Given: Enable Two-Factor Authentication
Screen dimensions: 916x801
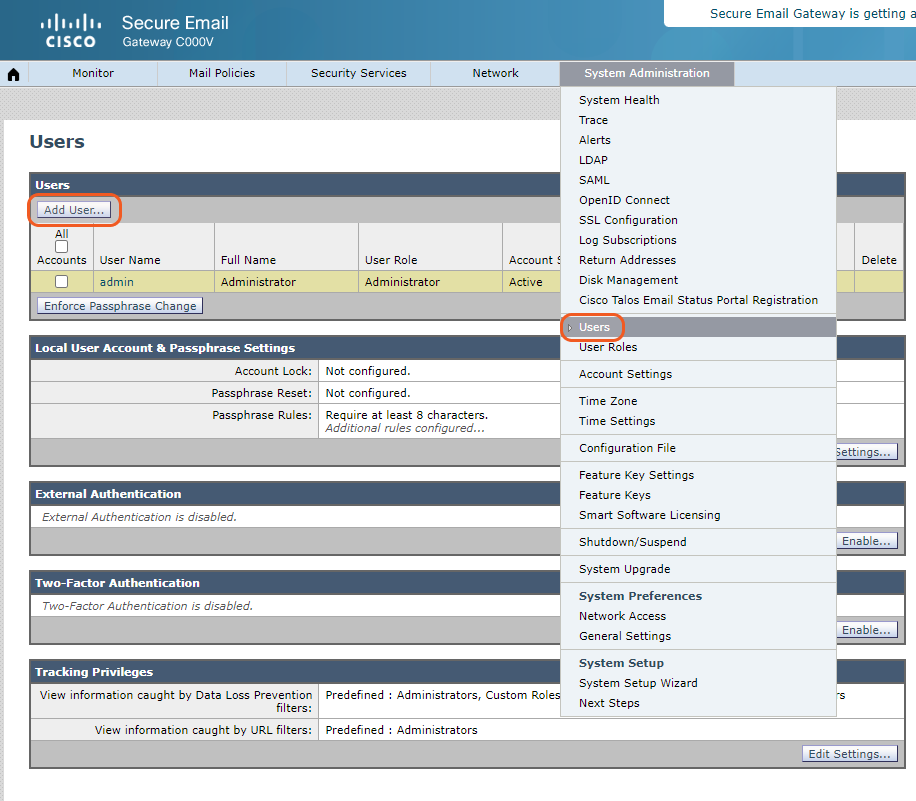Looking at the screenshot, I should [865, 630].
